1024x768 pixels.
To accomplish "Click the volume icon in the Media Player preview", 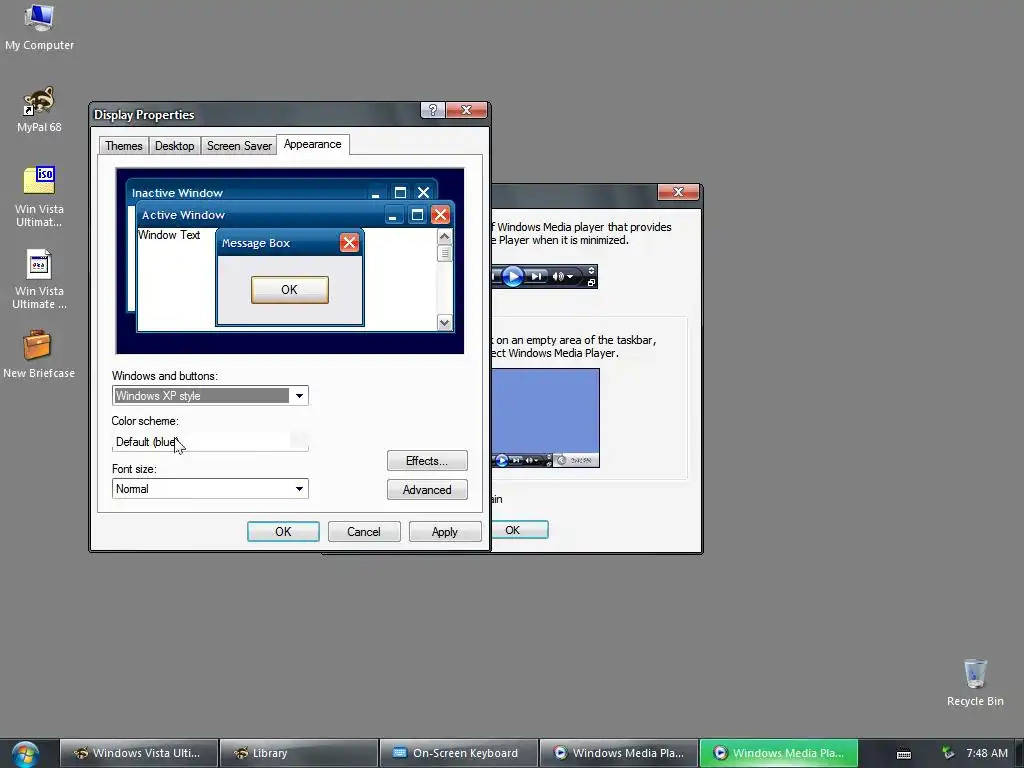I will coord(558,276).
